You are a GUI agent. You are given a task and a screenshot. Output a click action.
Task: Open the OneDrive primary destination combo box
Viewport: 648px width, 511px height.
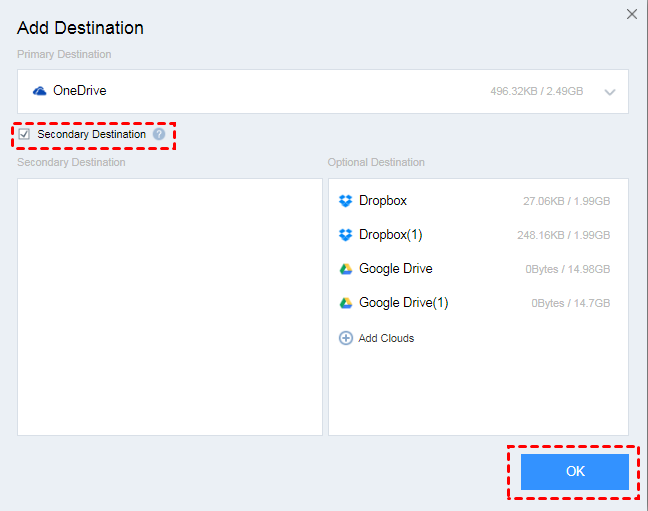(x=300, y=91)
